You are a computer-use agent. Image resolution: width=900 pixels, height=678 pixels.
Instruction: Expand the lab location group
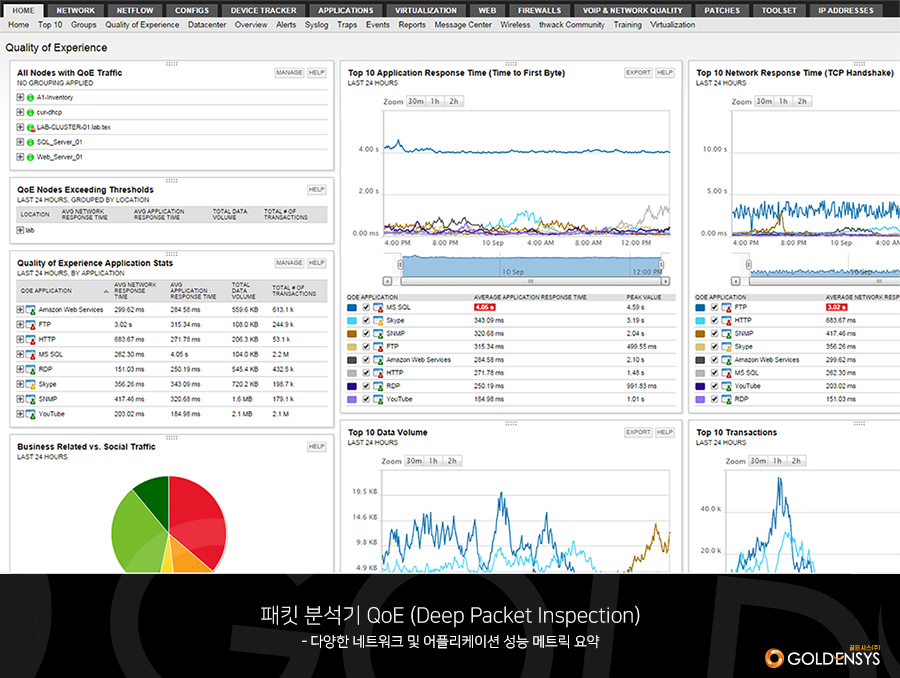click(x=20, y=231)
